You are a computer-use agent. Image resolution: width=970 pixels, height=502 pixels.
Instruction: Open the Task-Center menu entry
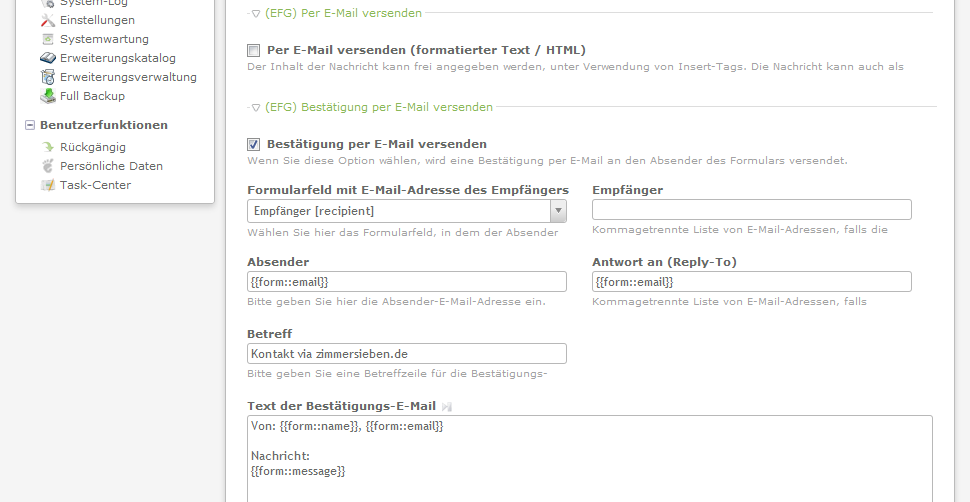[x=95, y=185]
